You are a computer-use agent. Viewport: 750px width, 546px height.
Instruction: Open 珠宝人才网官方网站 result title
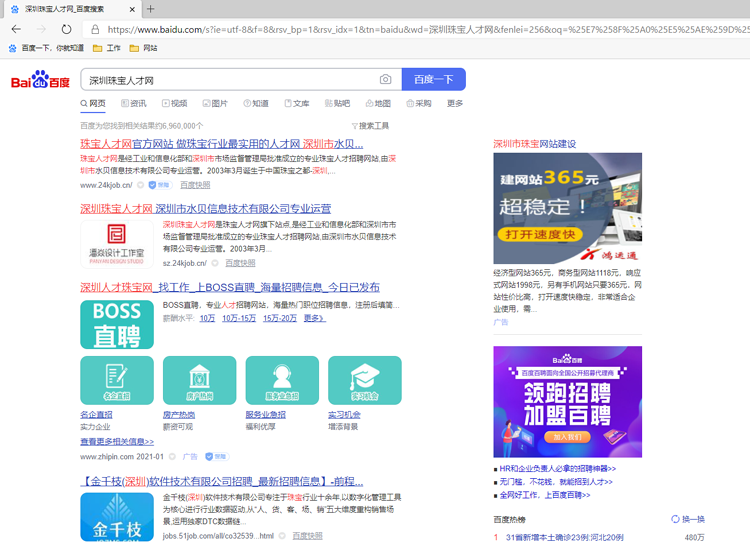(221, 143)
